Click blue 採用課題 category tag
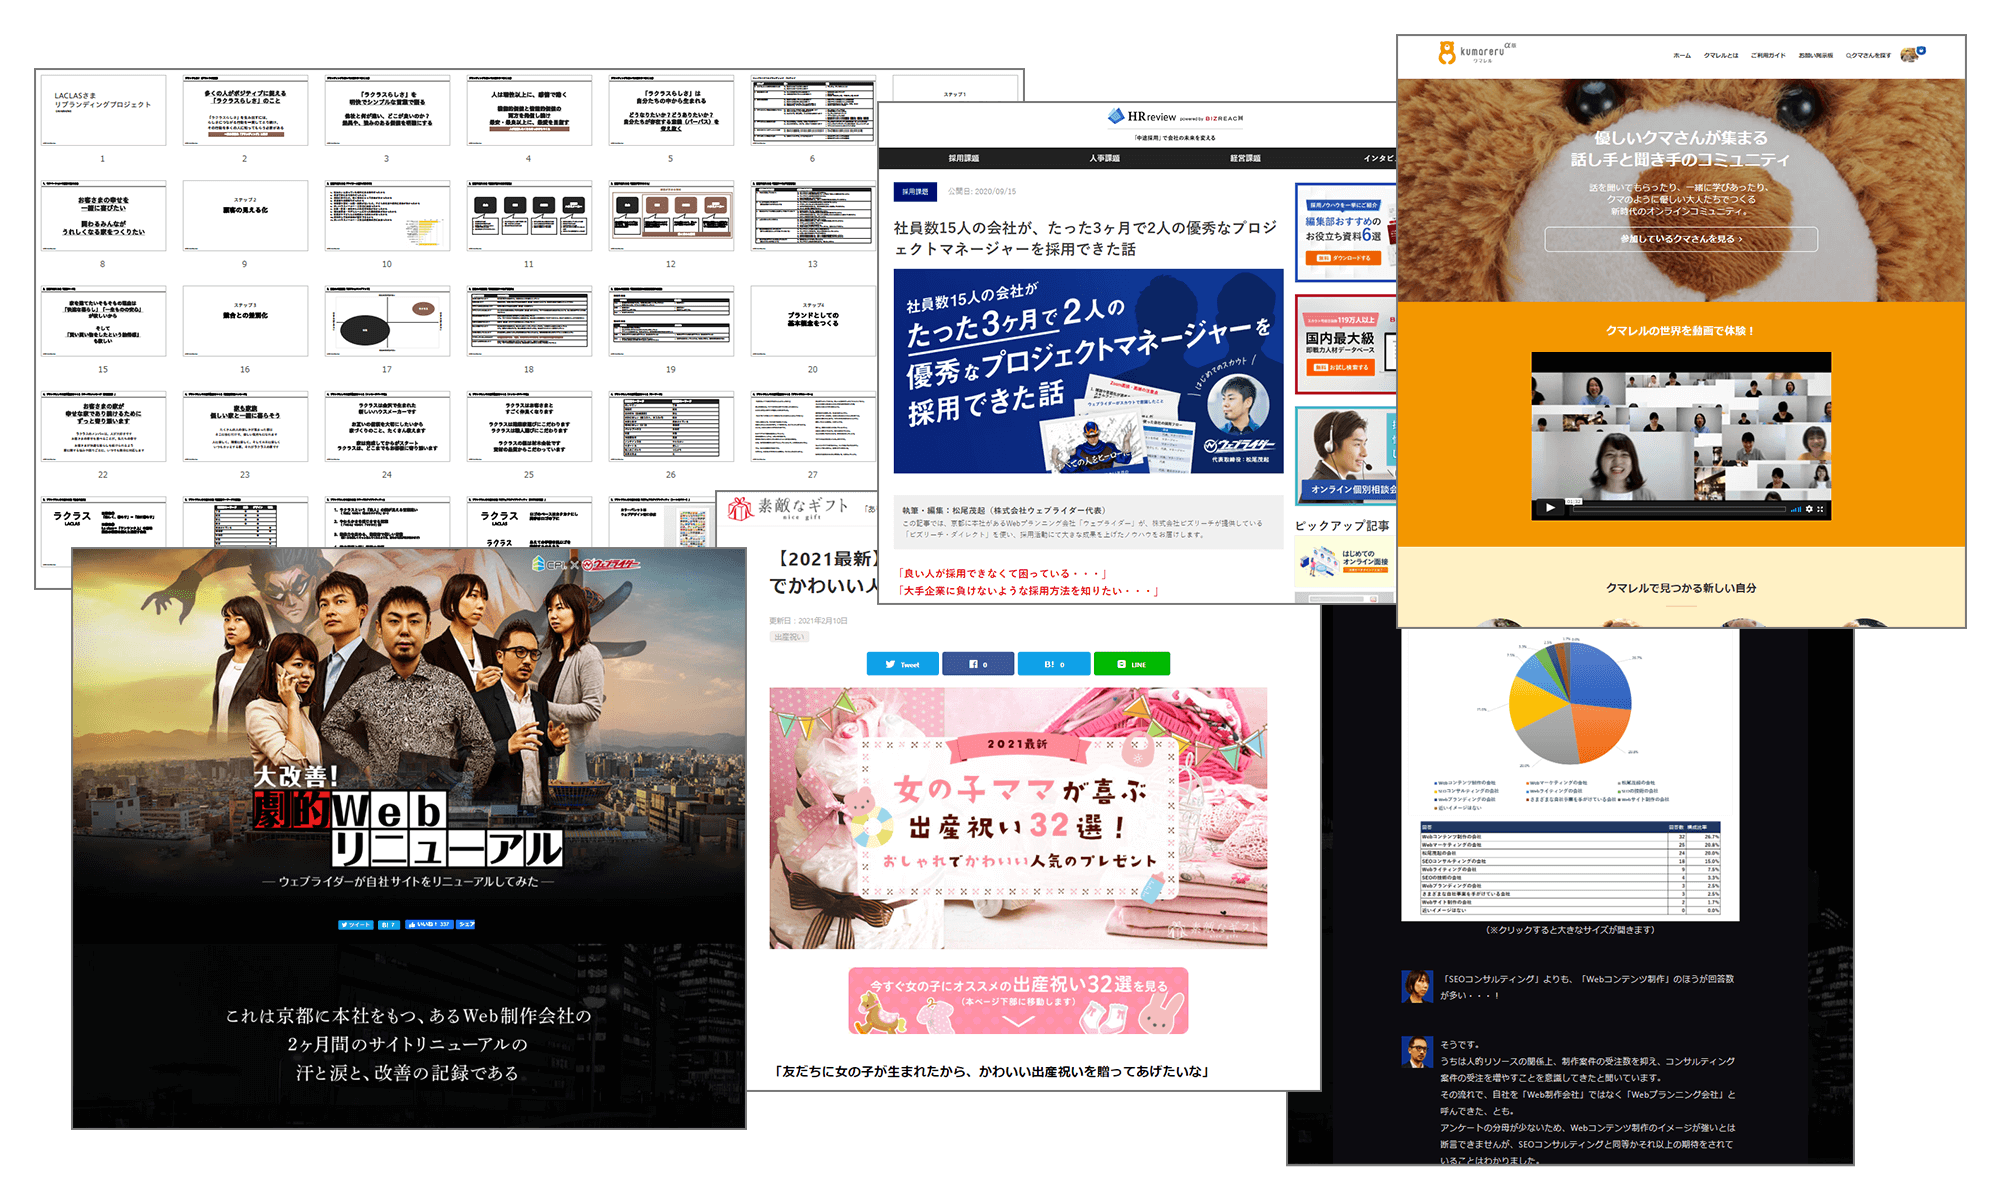The height and width of the screenshot is (1200, 2000). tap(915, 191)
